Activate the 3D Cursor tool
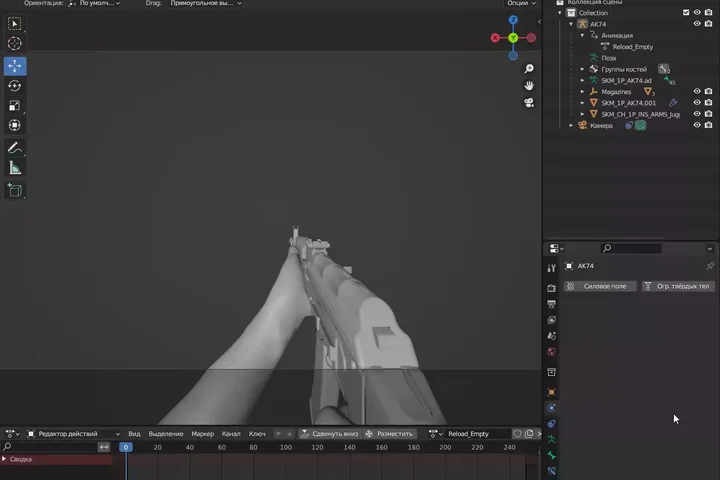The image size is (720, 480). tap(15, 44)
